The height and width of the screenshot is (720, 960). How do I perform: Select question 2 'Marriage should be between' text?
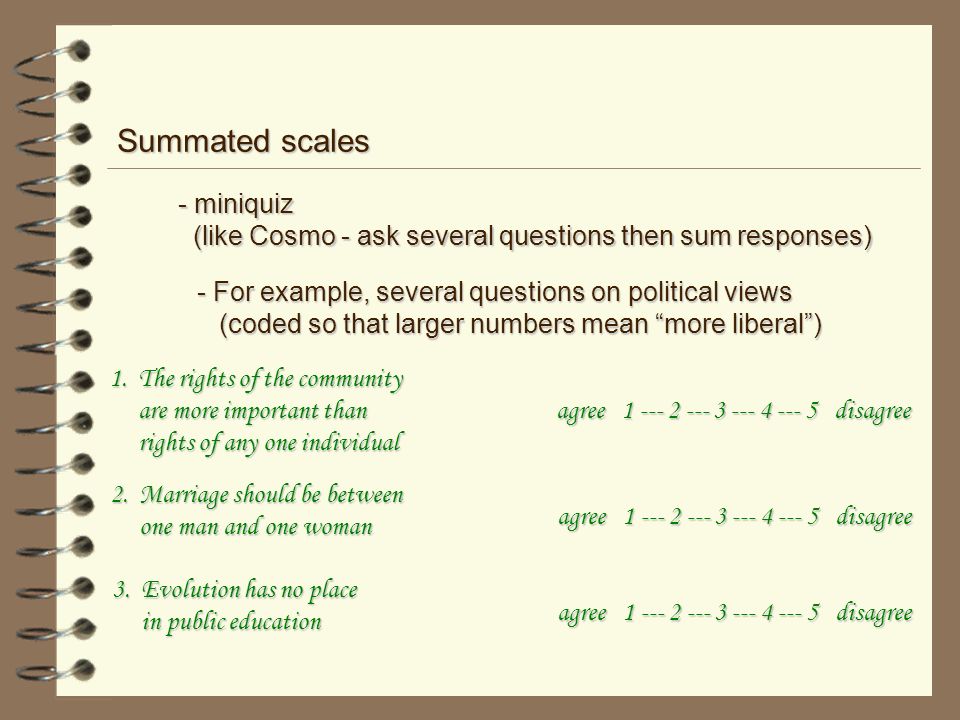point(258,511)
